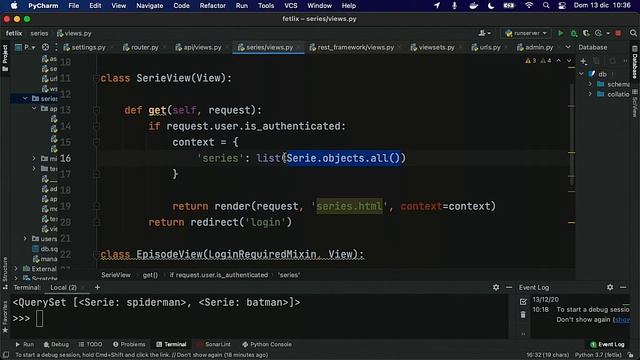
Task: Open Terminal panel settings gear
Action: tap(496, 287)
